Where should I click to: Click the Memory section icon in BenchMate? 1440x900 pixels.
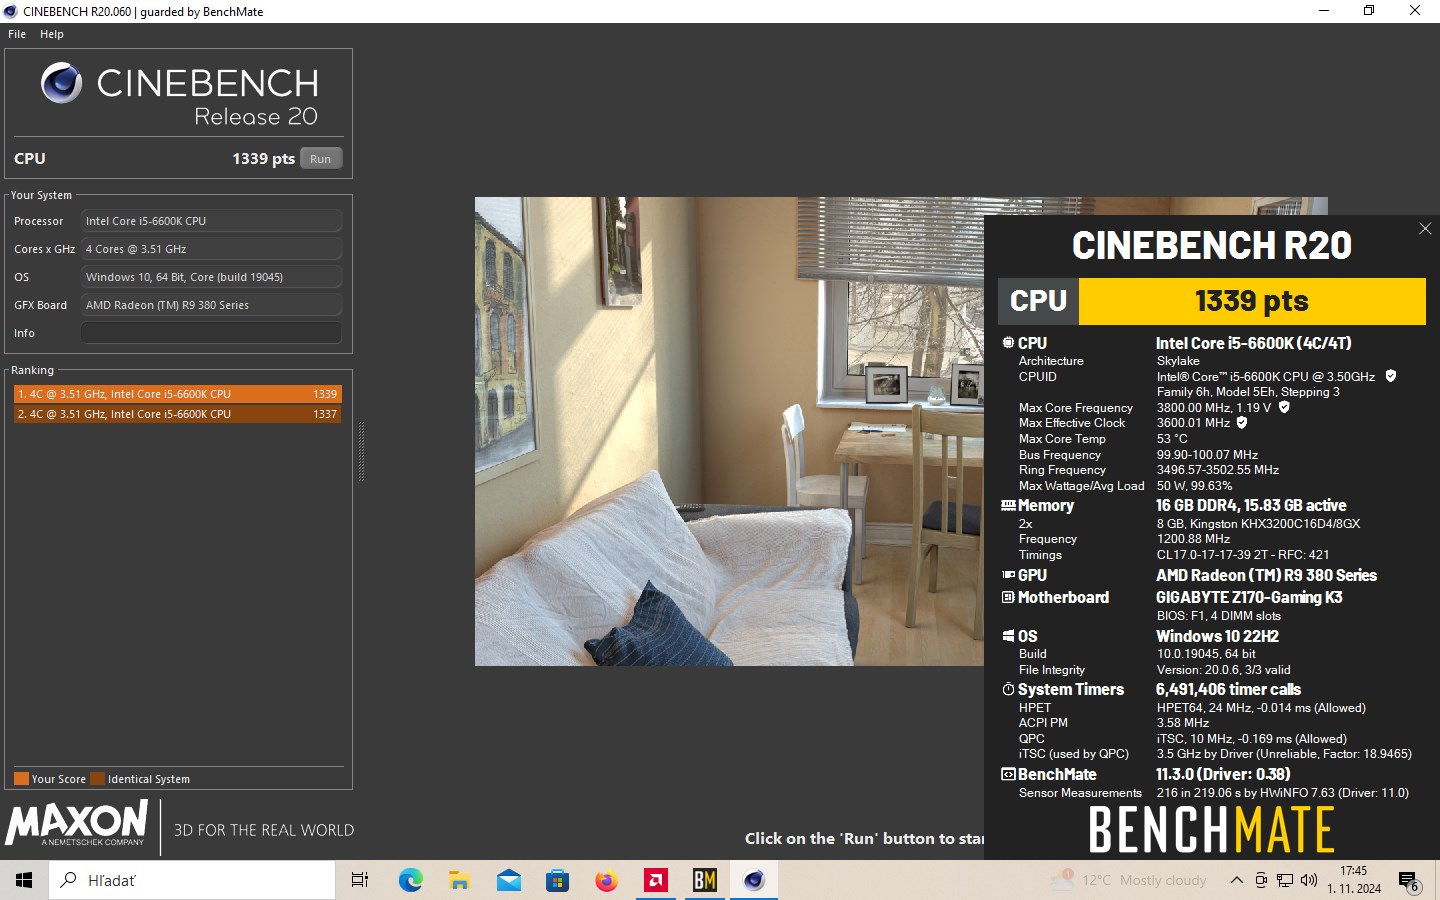click(1008, 506)
